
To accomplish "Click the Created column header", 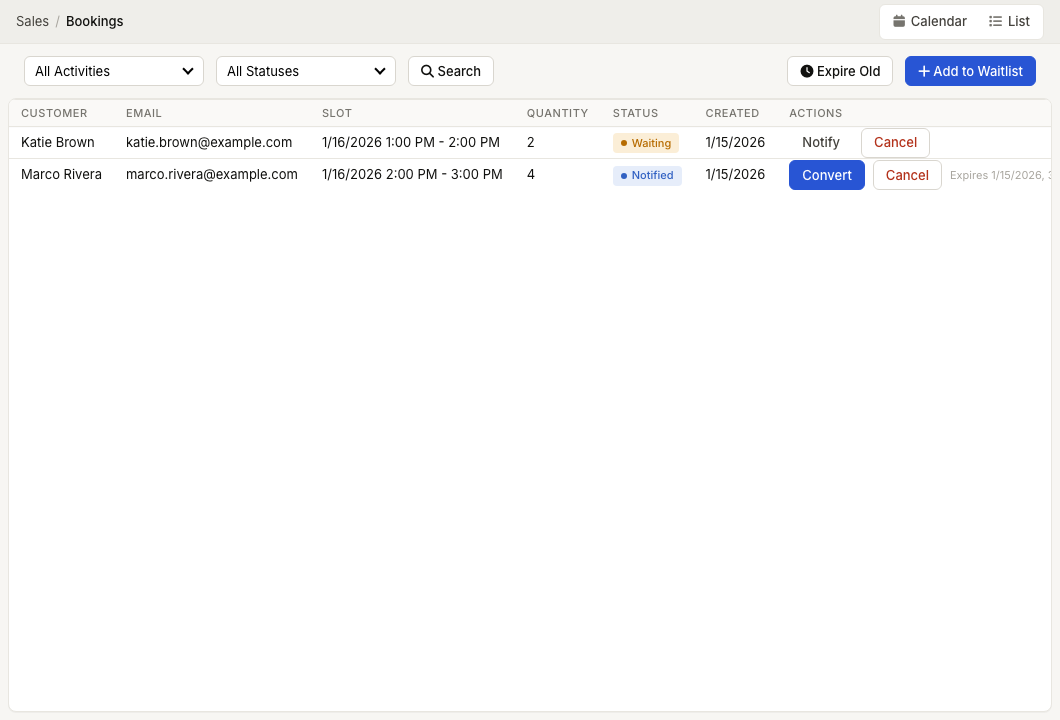I will pyautogui.click(x=732, y=114).
